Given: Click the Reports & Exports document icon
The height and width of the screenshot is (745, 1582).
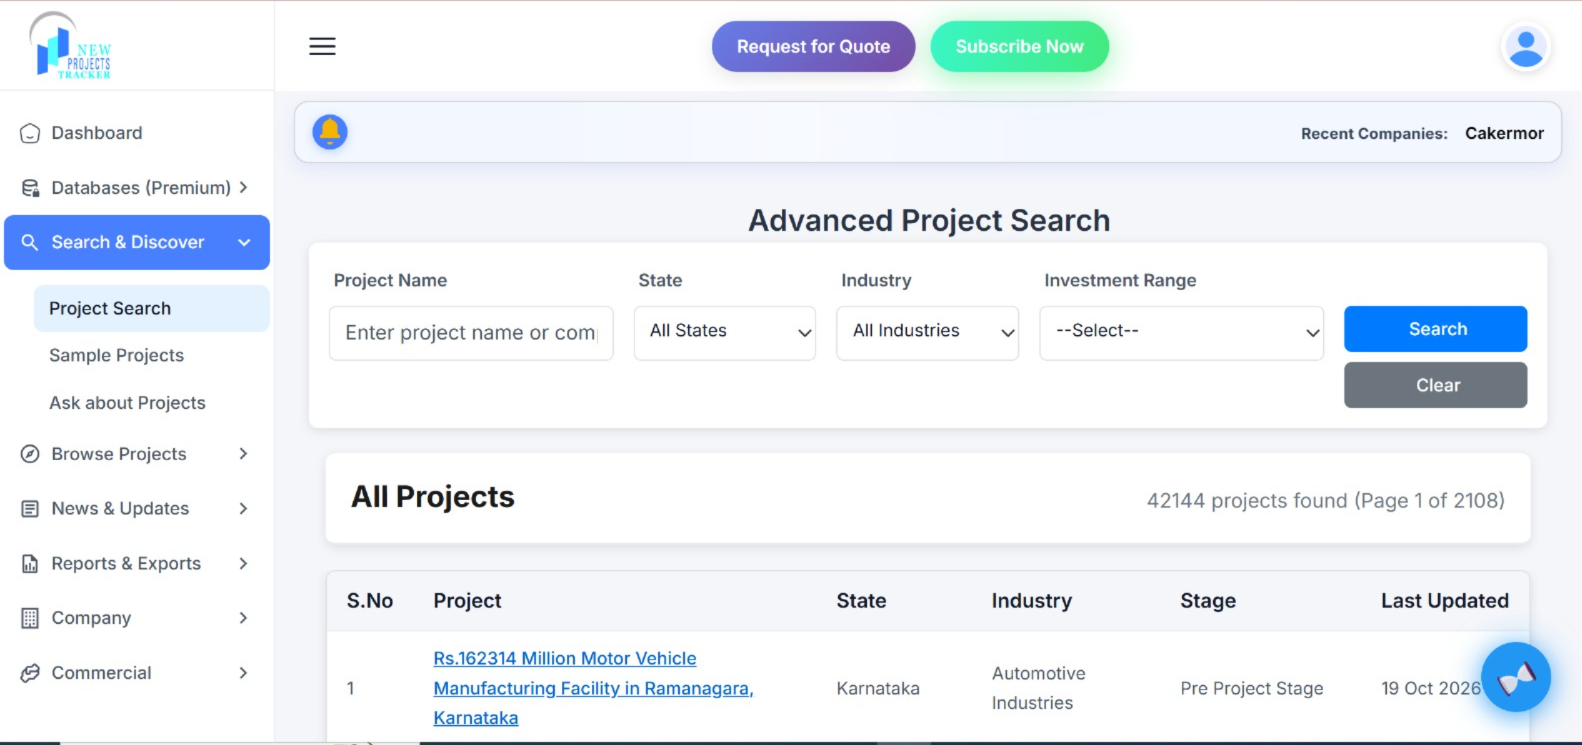Looking at the screenshot, I should click(30, 564).
